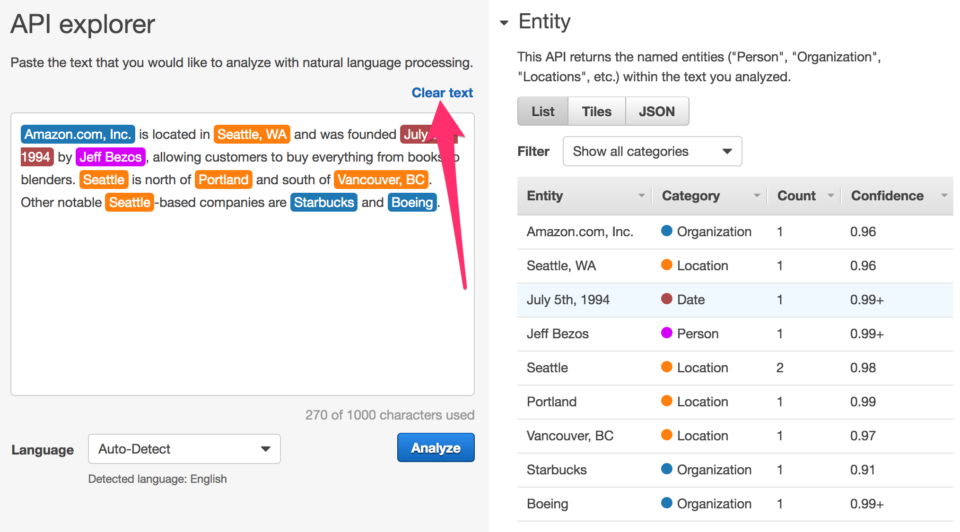Click Organization dot in Starbucks row
The height and width of the screenshot is (532, 960).
(x=667, y=469)
